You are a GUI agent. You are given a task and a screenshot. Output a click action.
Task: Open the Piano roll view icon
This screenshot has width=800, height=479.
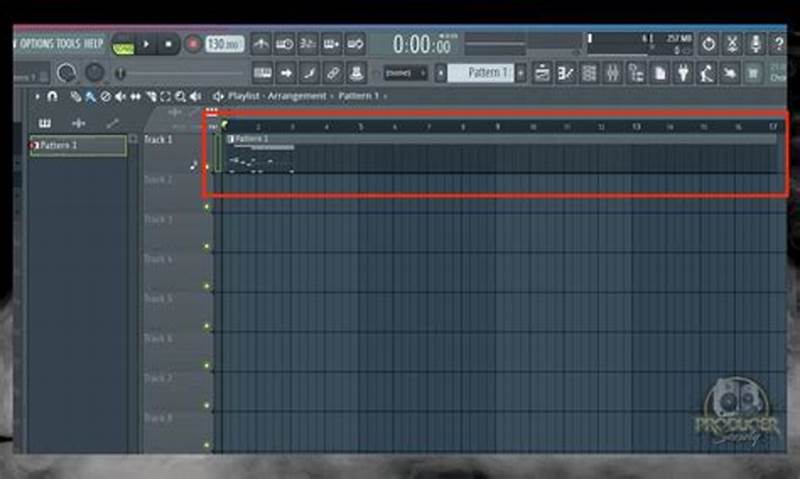(565, 73)
